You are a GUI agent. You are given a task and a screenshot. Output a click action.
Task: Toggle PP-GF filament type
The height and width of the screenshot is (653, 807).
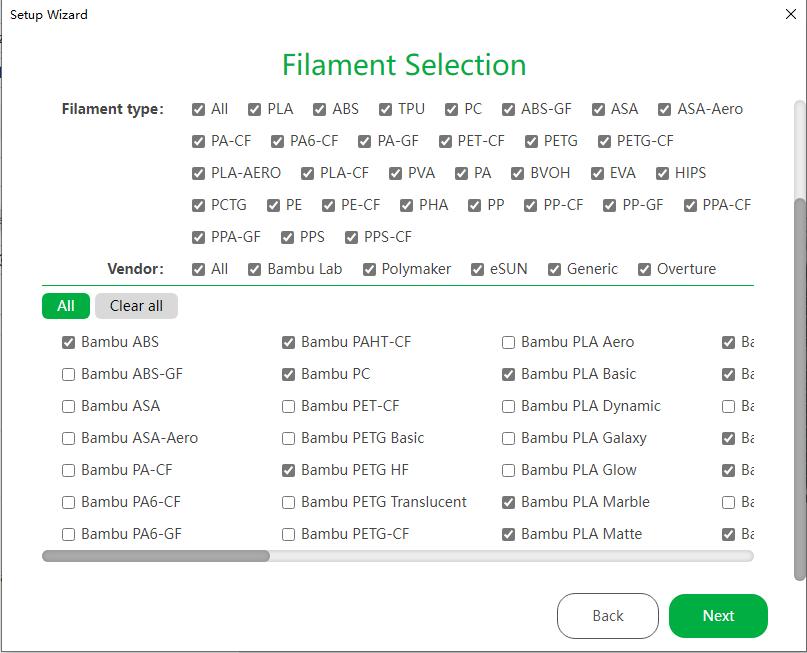tap(609, 206)
